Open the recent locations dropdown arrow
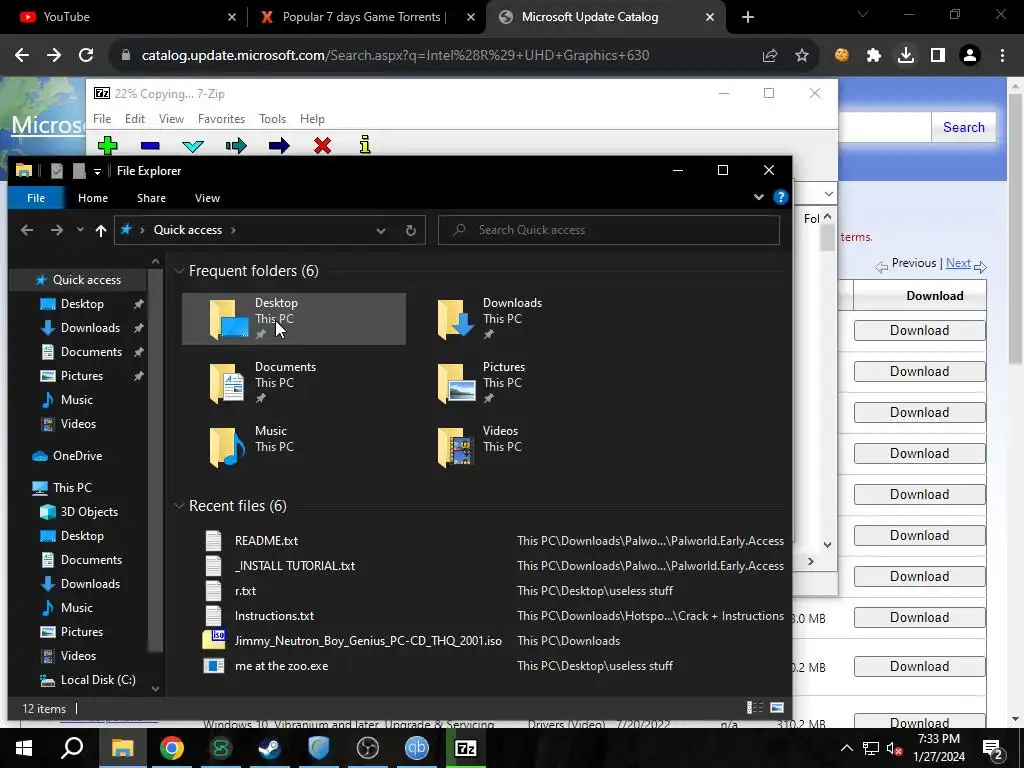This screenshot has height=768, width=1024. 80,230
